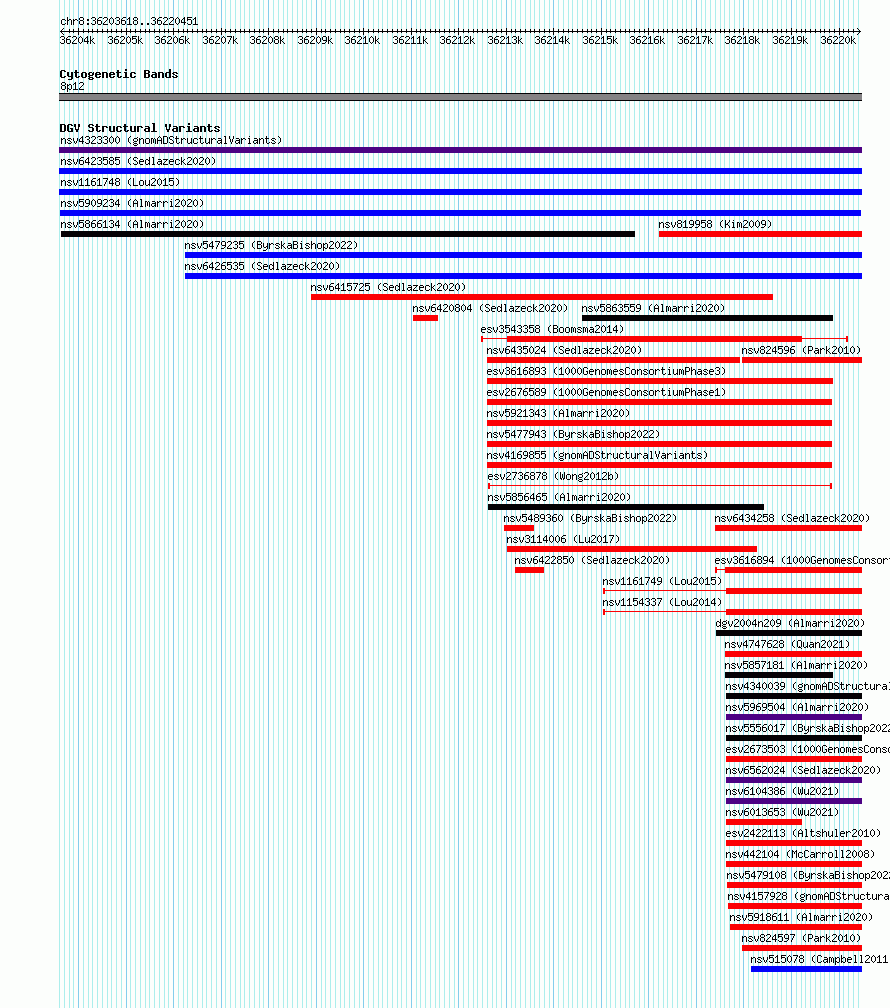The image size is (890, 1008).
Task: Open nsv5866134 (Almarri2020) variant
Action: click(x=132, y=224)
